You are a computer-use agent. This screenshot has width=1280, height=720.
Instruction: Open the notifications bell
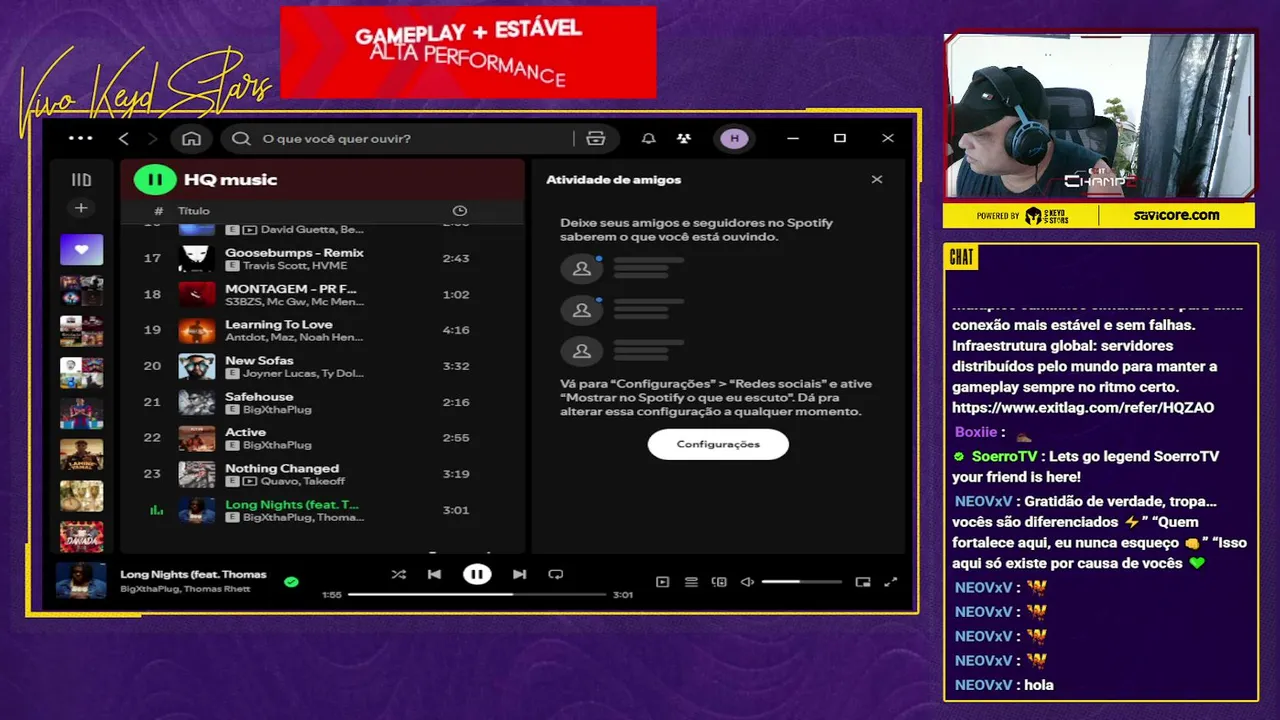649,138
